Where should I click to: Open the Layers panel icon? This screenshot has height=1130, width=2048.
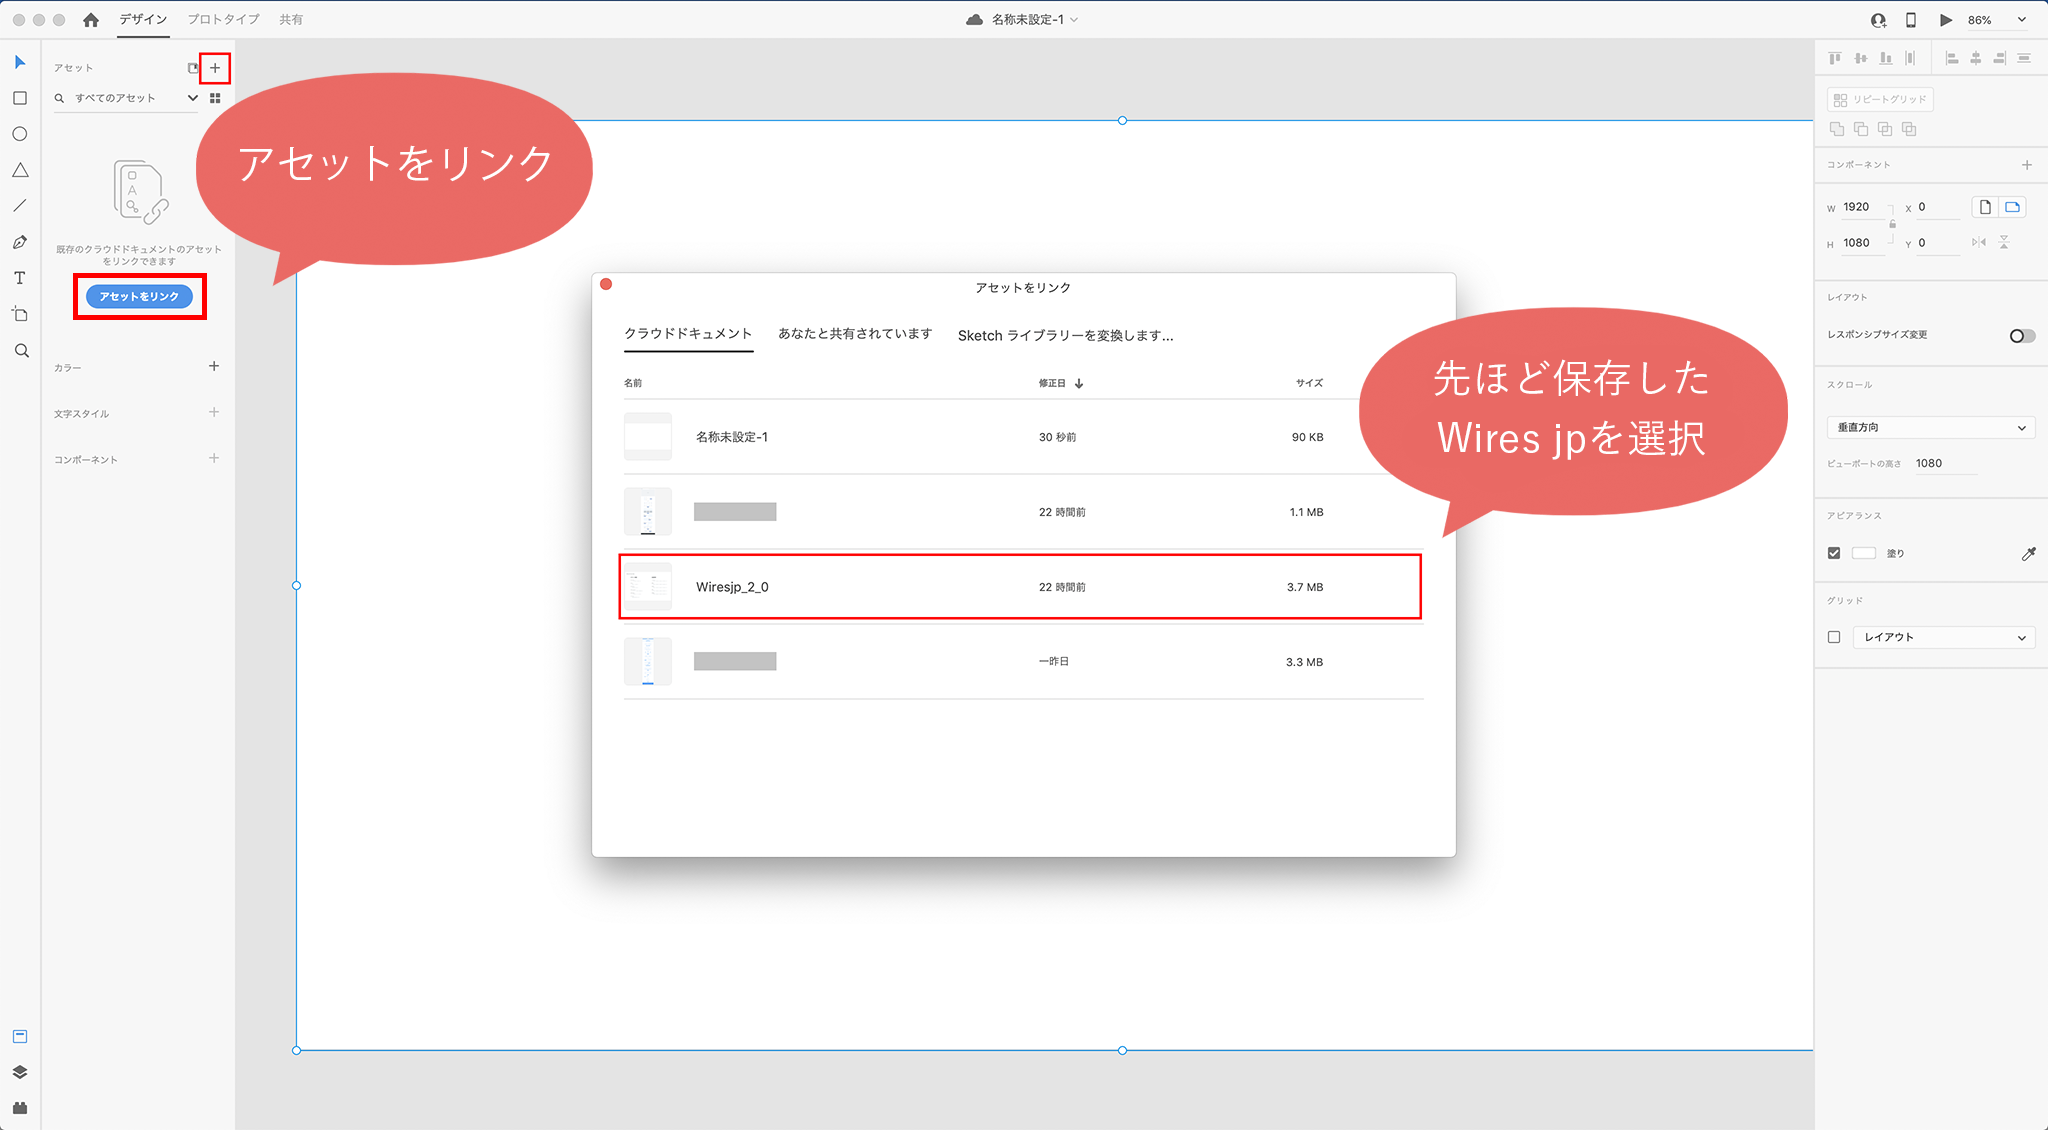20,1072
